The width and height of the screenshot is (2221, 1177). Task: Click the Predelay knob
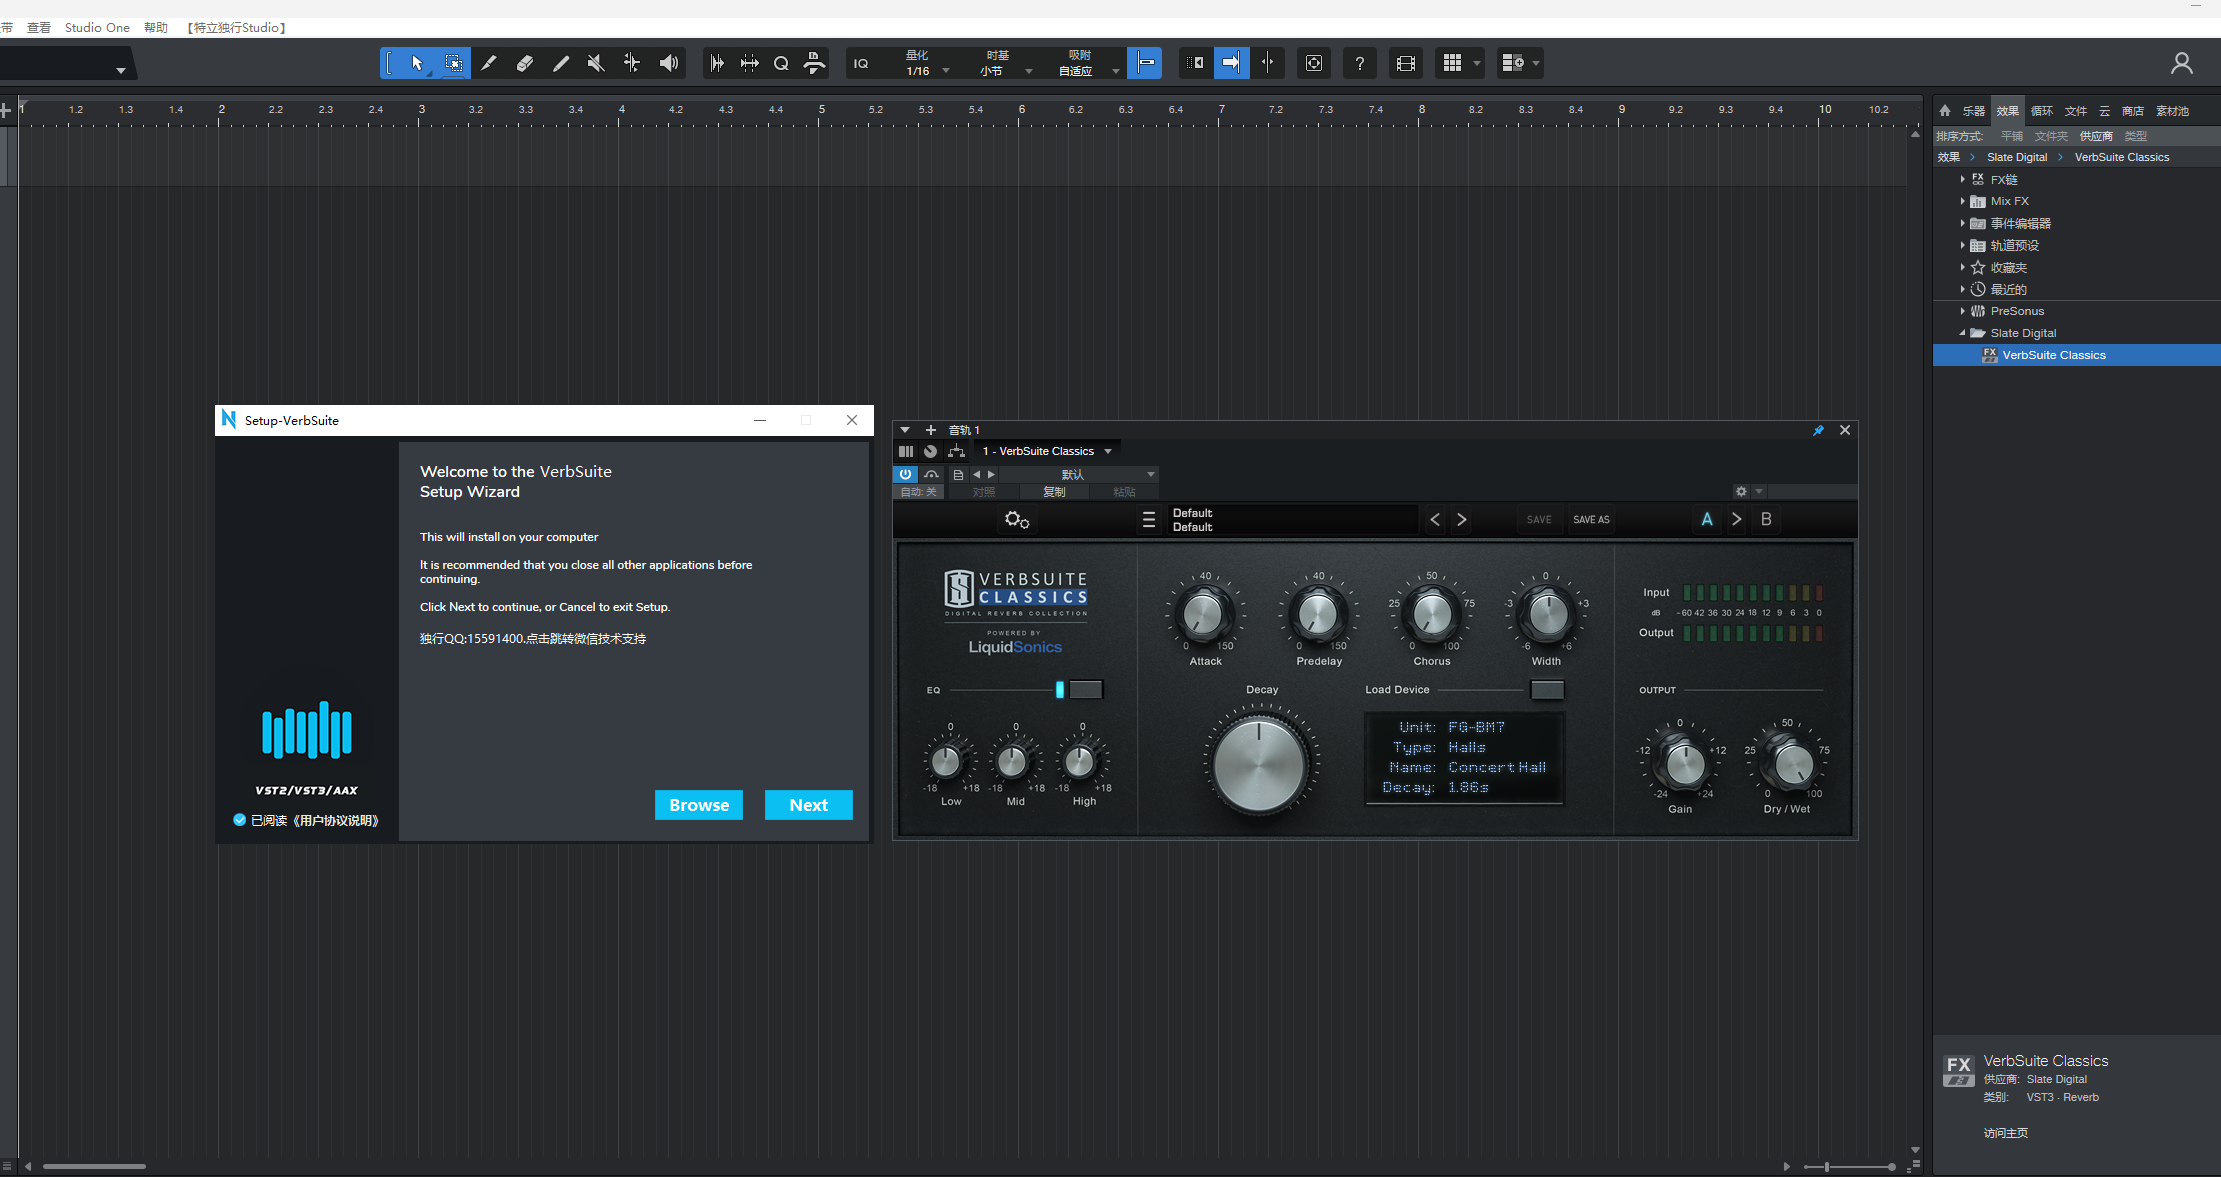pos(1317,614)
